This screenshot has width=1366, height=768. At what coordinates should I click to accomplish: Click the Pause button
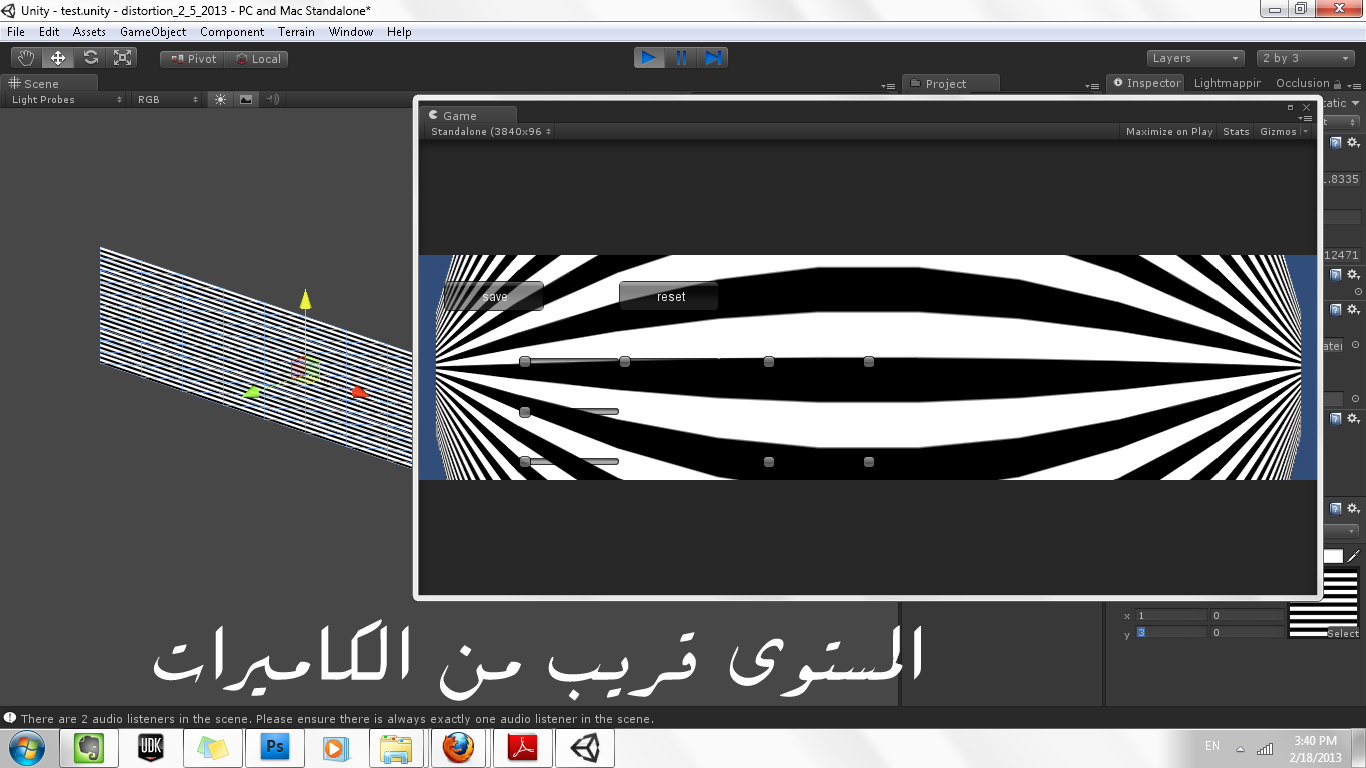click(681, 58)
